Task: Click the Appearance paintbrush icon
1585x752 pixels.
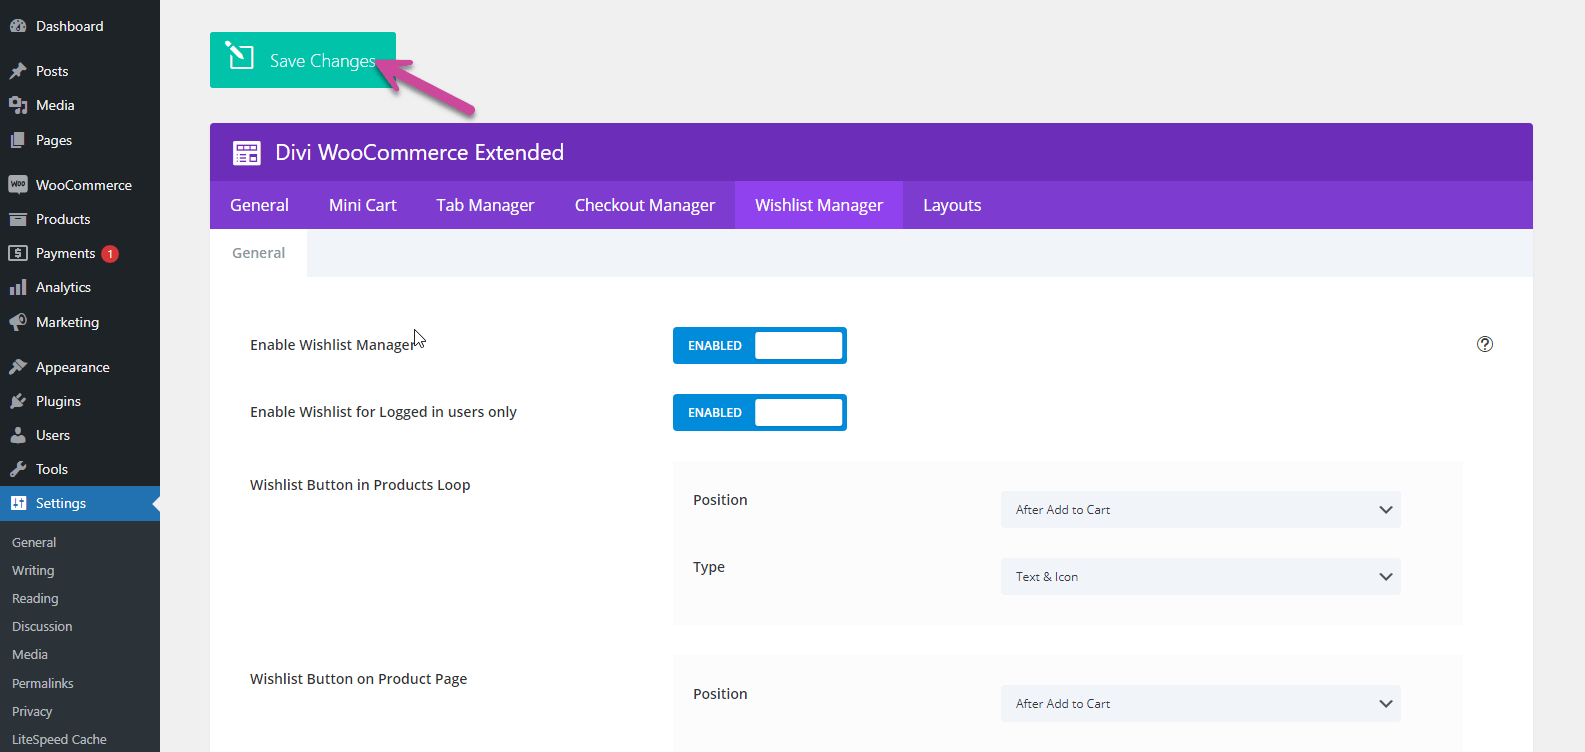Action: (x=18, y=367)
